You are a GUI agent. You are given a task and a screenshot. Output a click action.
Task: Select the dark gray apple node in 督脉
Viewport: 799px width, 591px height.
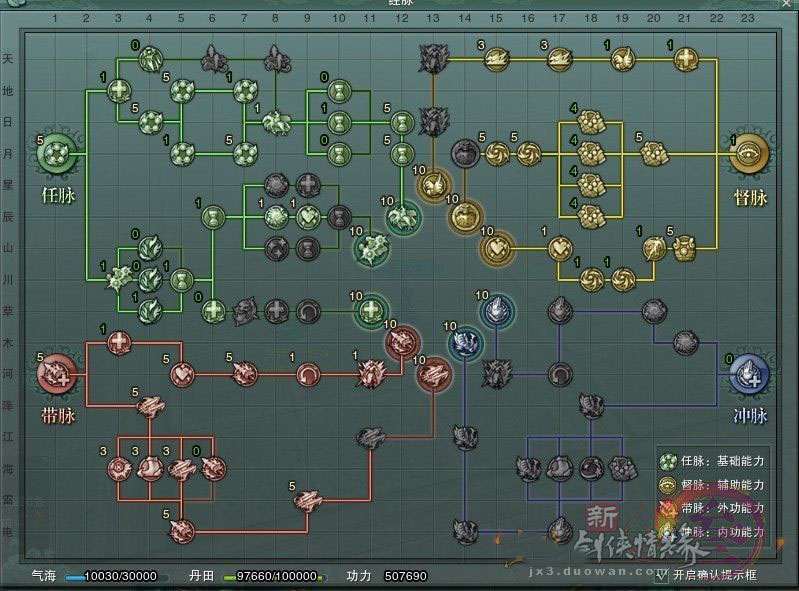[464, 153]
